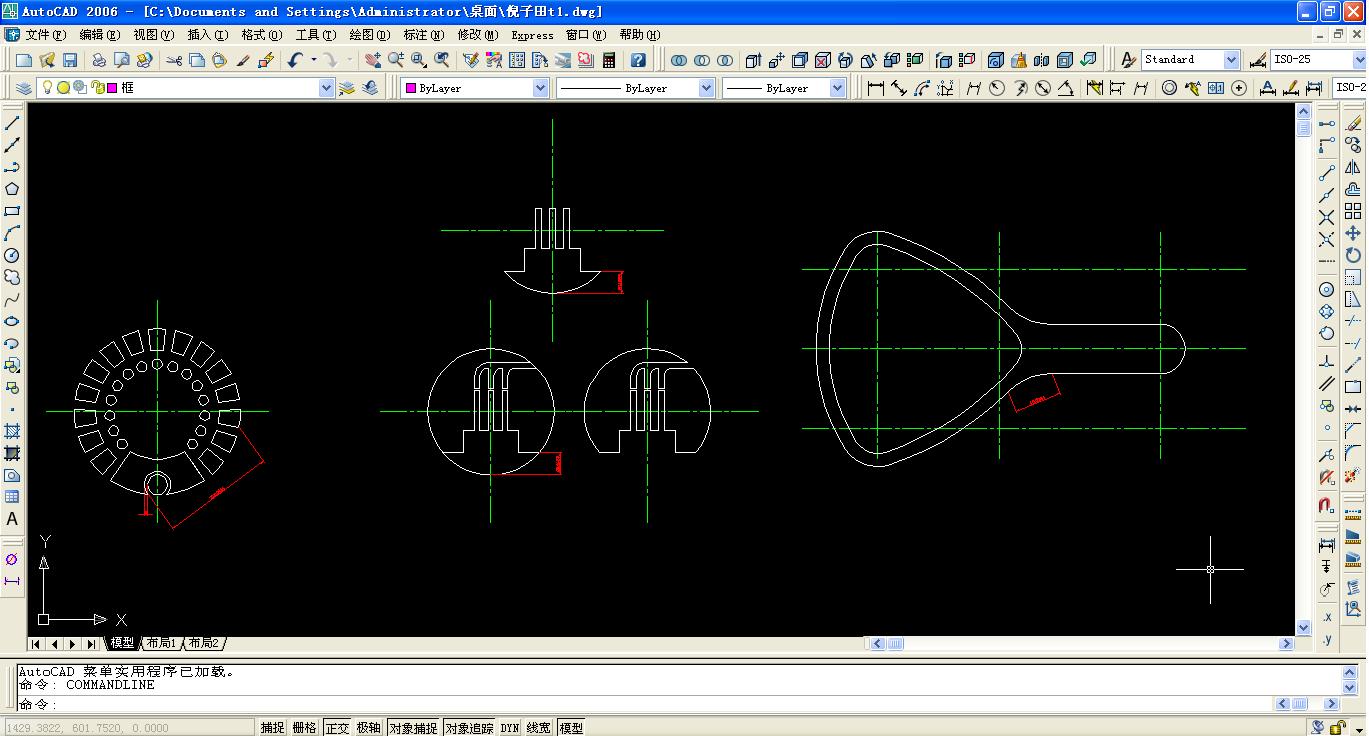Open the QuickCalc calculator icon
Image resolution: width=1369 pixels, height=736 pixels.
pos(608,61)
